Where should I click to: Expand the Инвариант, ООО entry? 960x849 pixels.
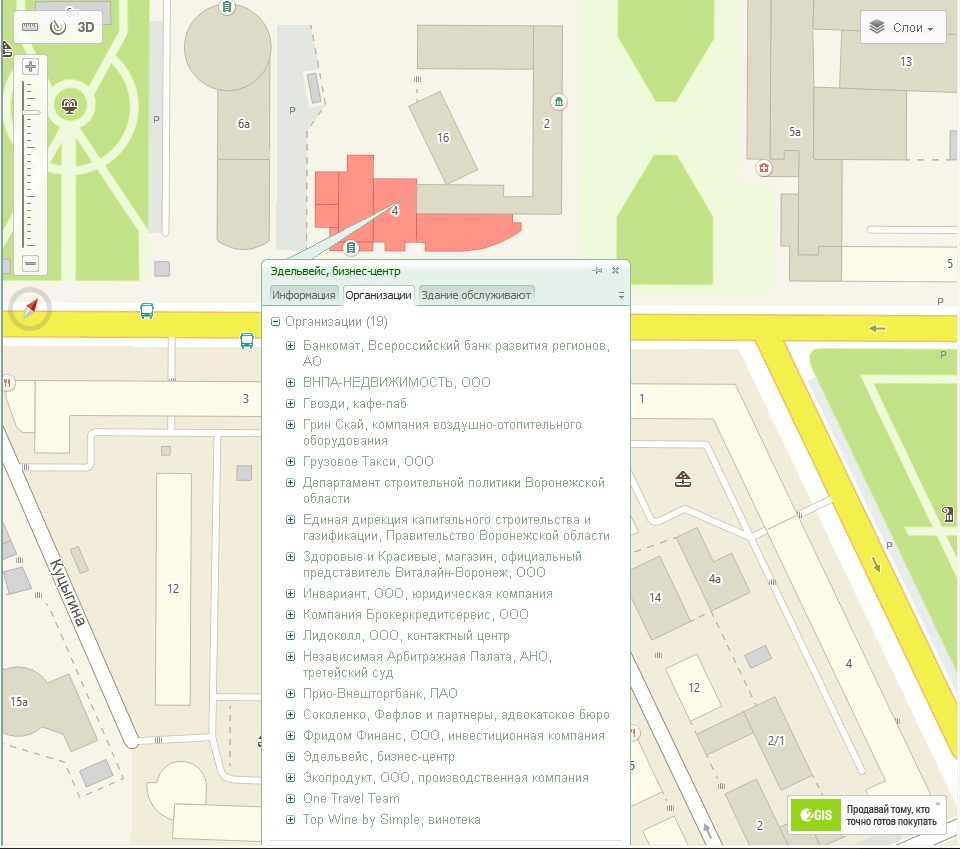tap(291, 593)
